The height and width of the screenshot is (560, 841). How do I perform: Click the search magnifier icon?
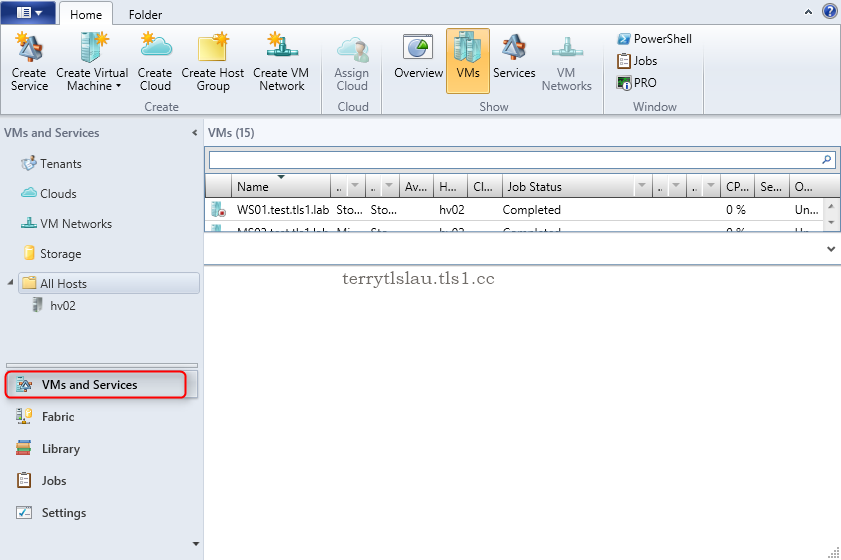pos(827,159)
